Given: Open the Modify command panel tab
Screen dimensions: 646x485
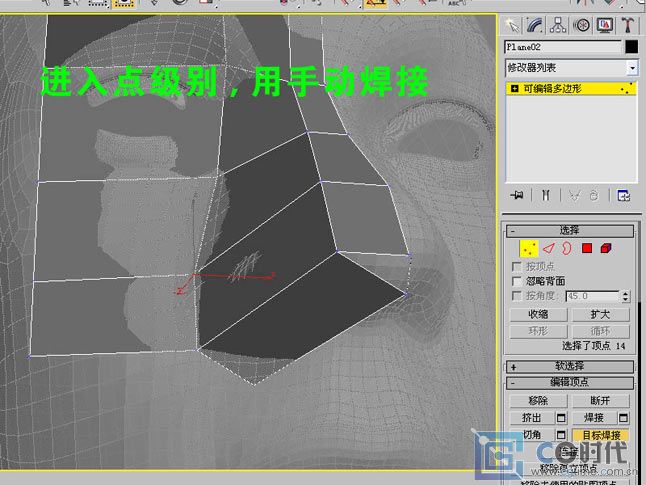Looking at the screenshot, I should pyautogui.click(x=536, y=25).
